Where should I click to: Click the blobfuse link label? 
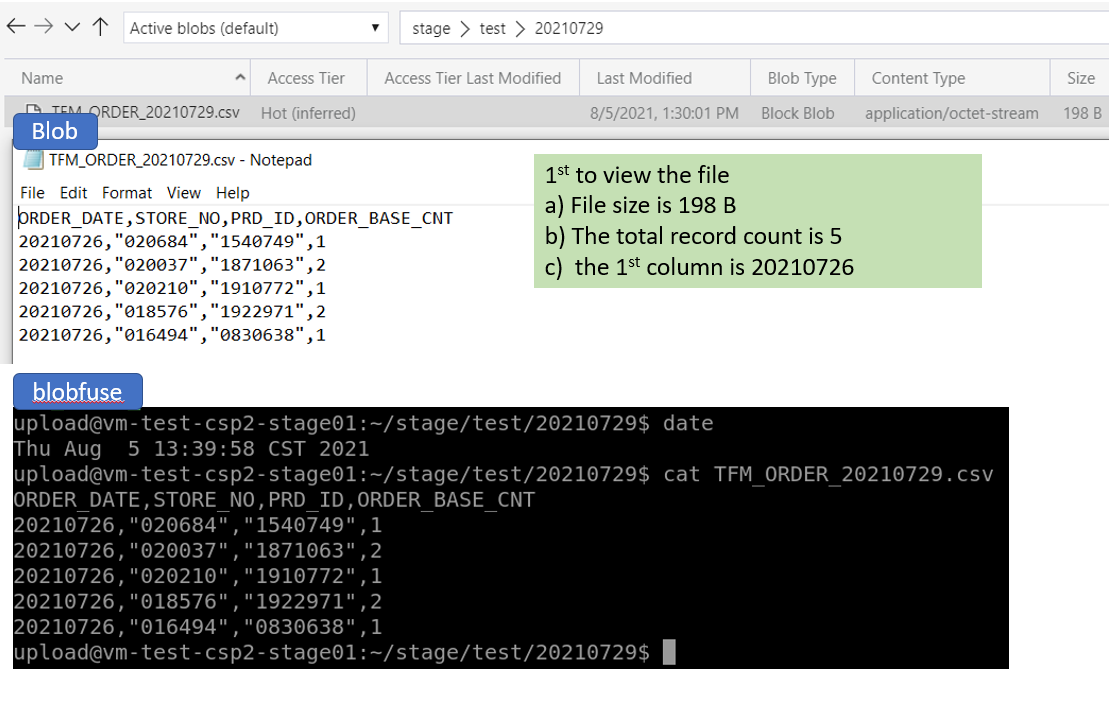77,391
